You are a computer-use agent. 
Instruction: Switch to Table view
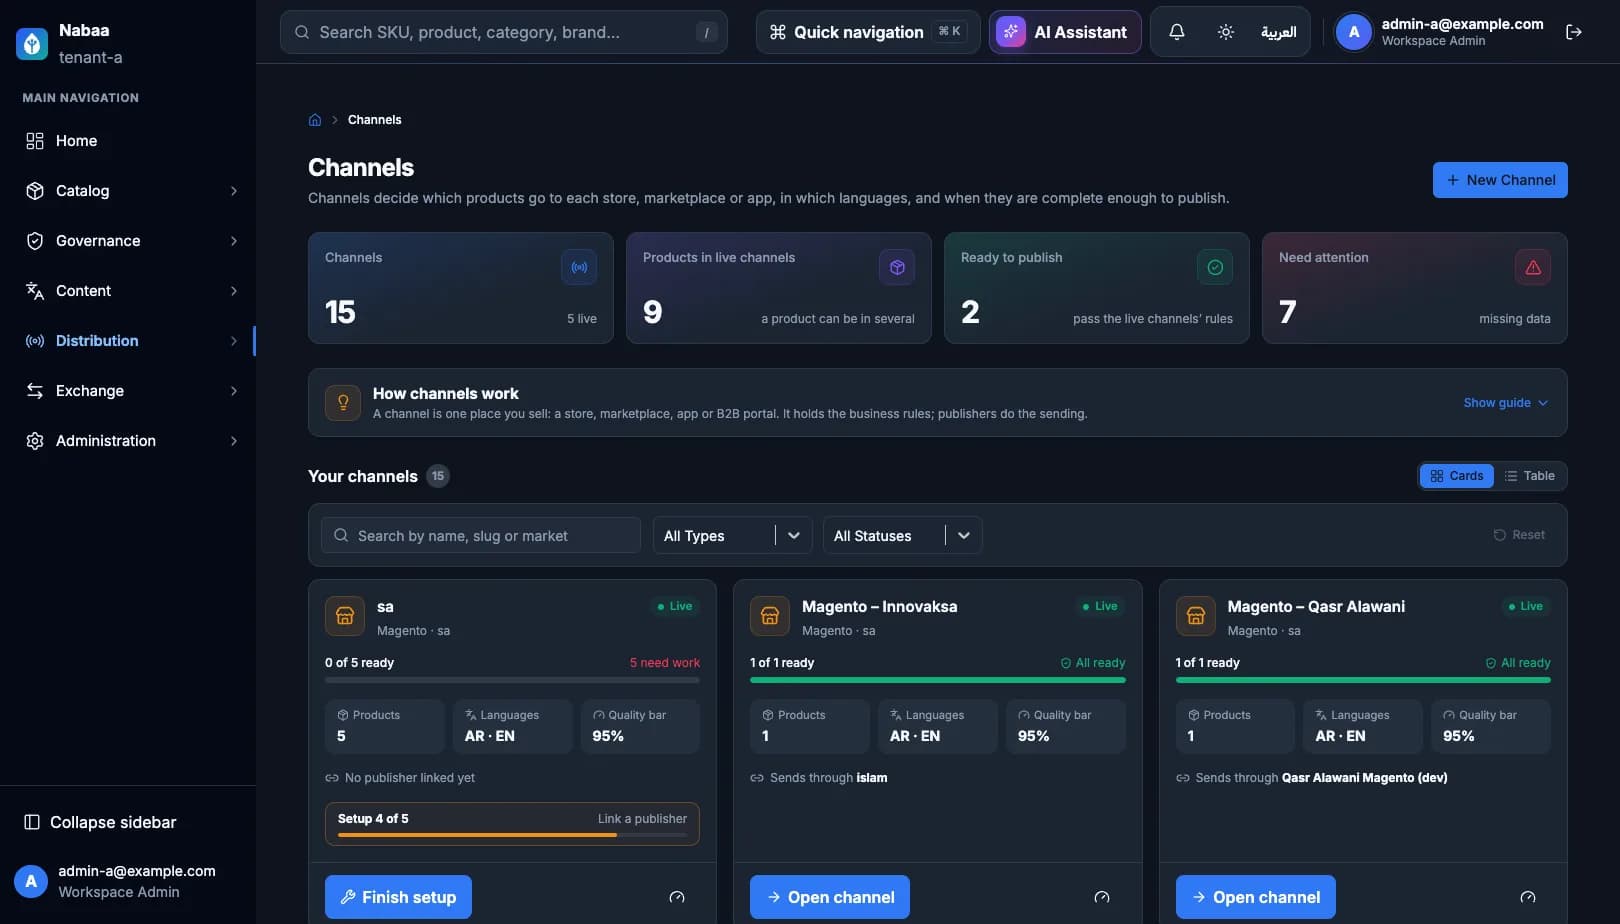tap(1530, 476)
